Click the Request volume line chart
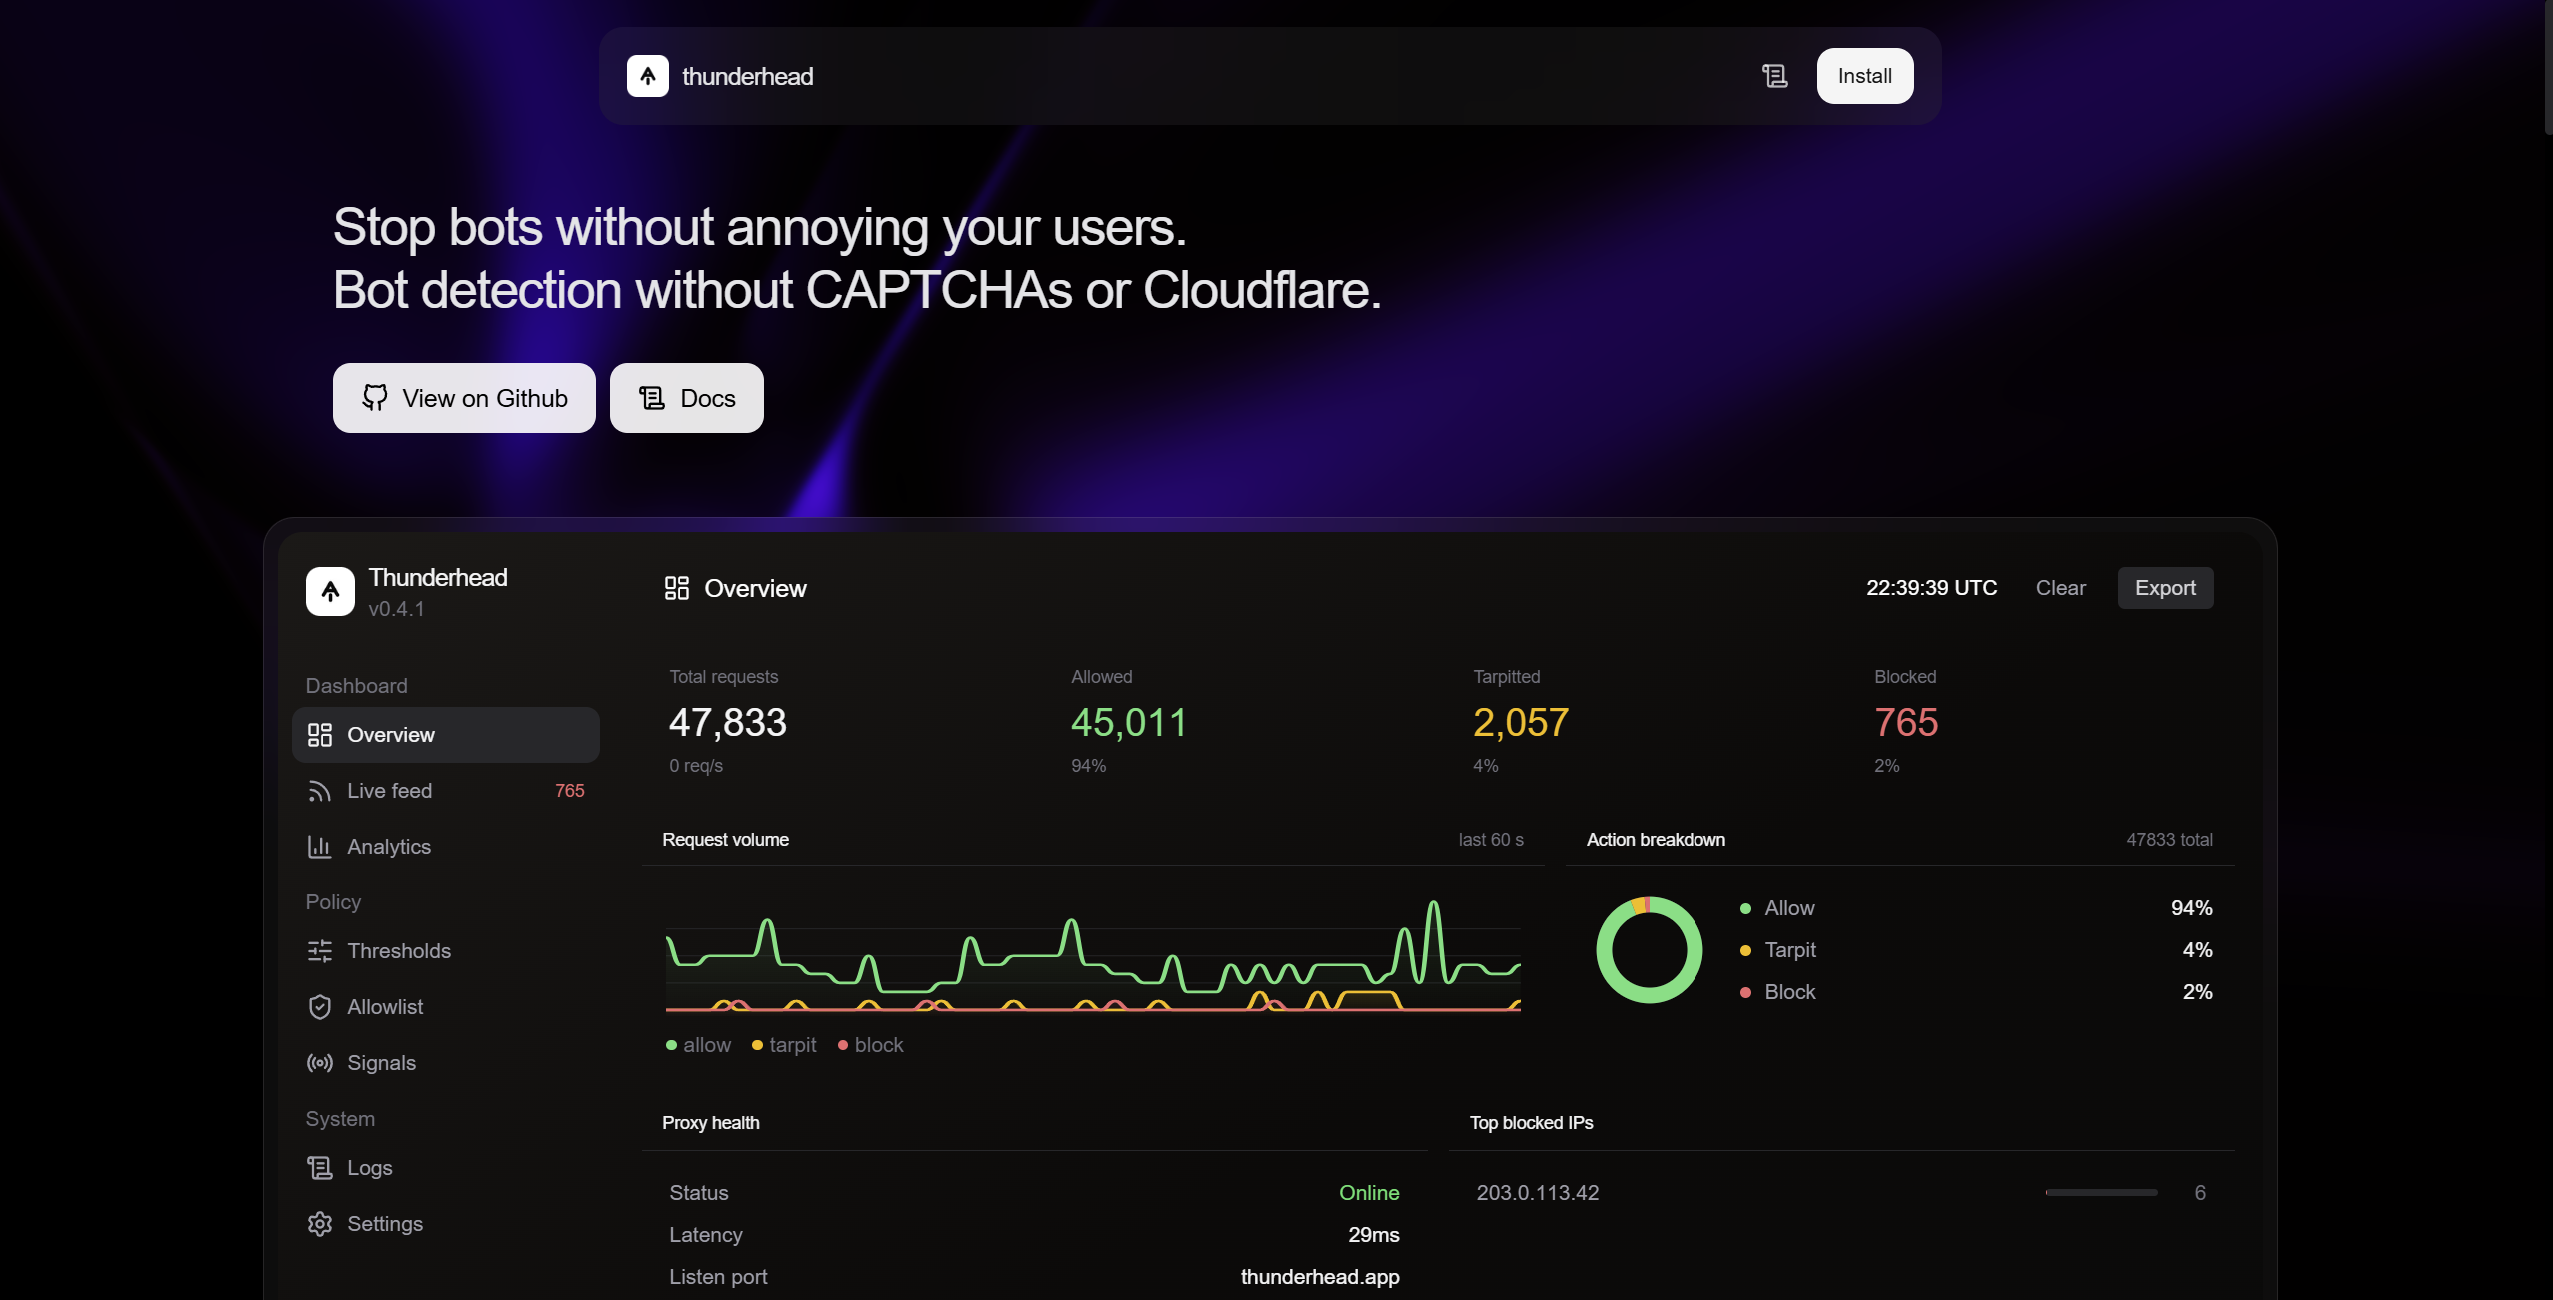 coord(1093,955)
